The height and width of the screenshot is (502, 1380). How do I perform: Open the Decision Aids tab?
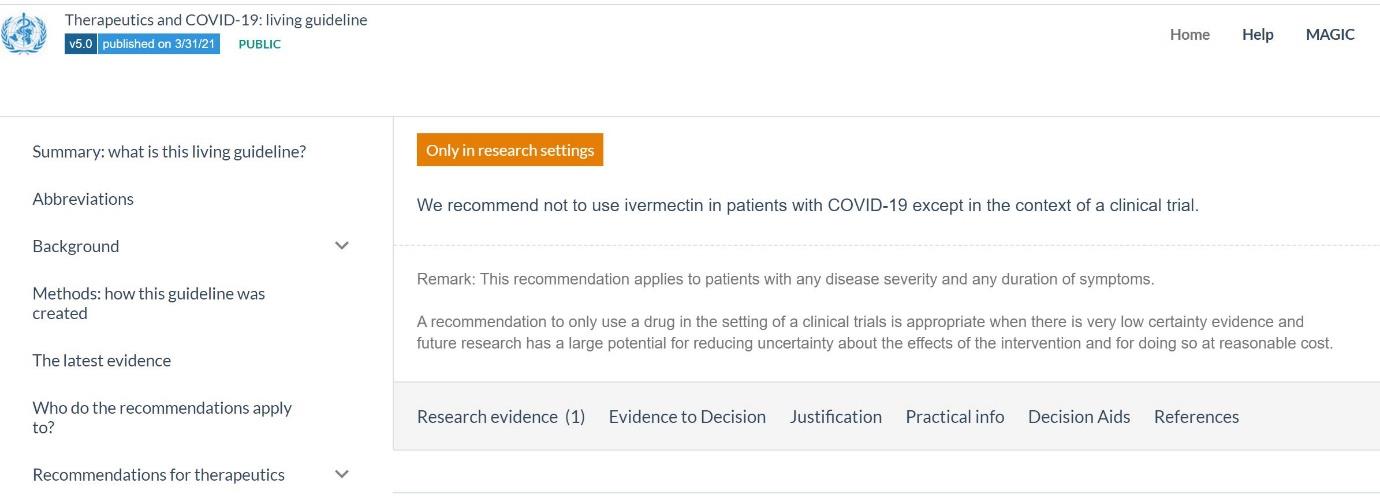pos(1078,417)
